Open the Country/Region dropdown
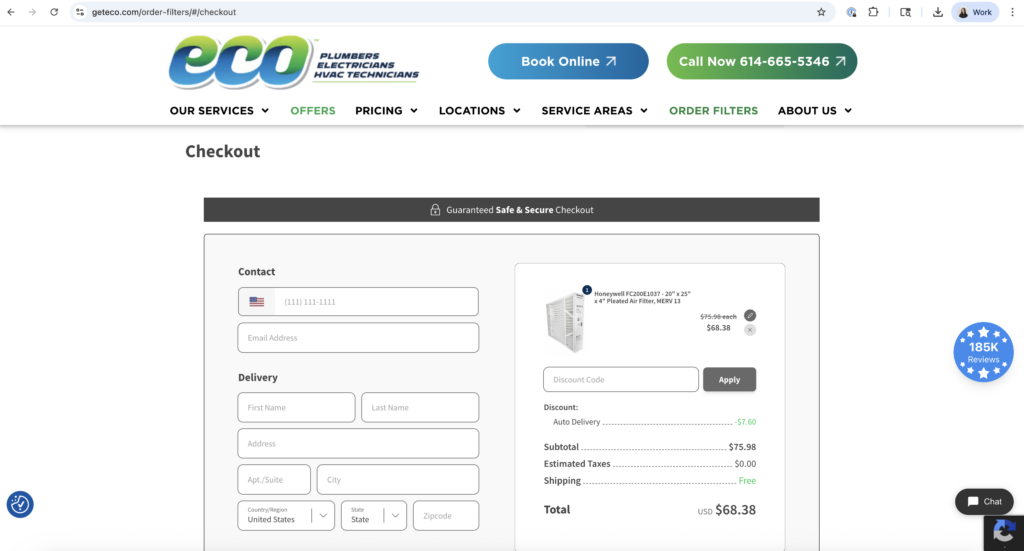 (x=286, y=516)
